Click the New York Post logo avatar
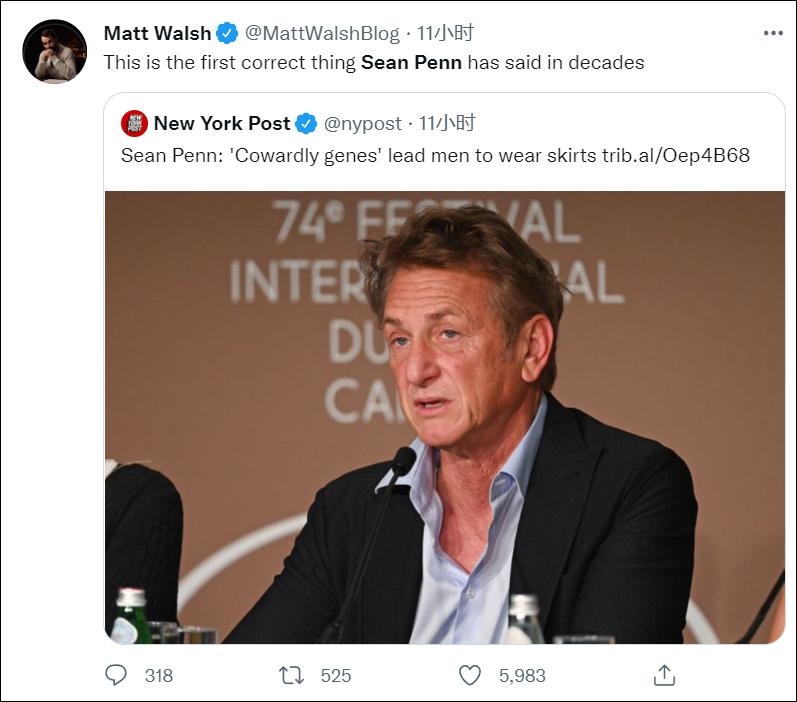 (x=134, y=124)
